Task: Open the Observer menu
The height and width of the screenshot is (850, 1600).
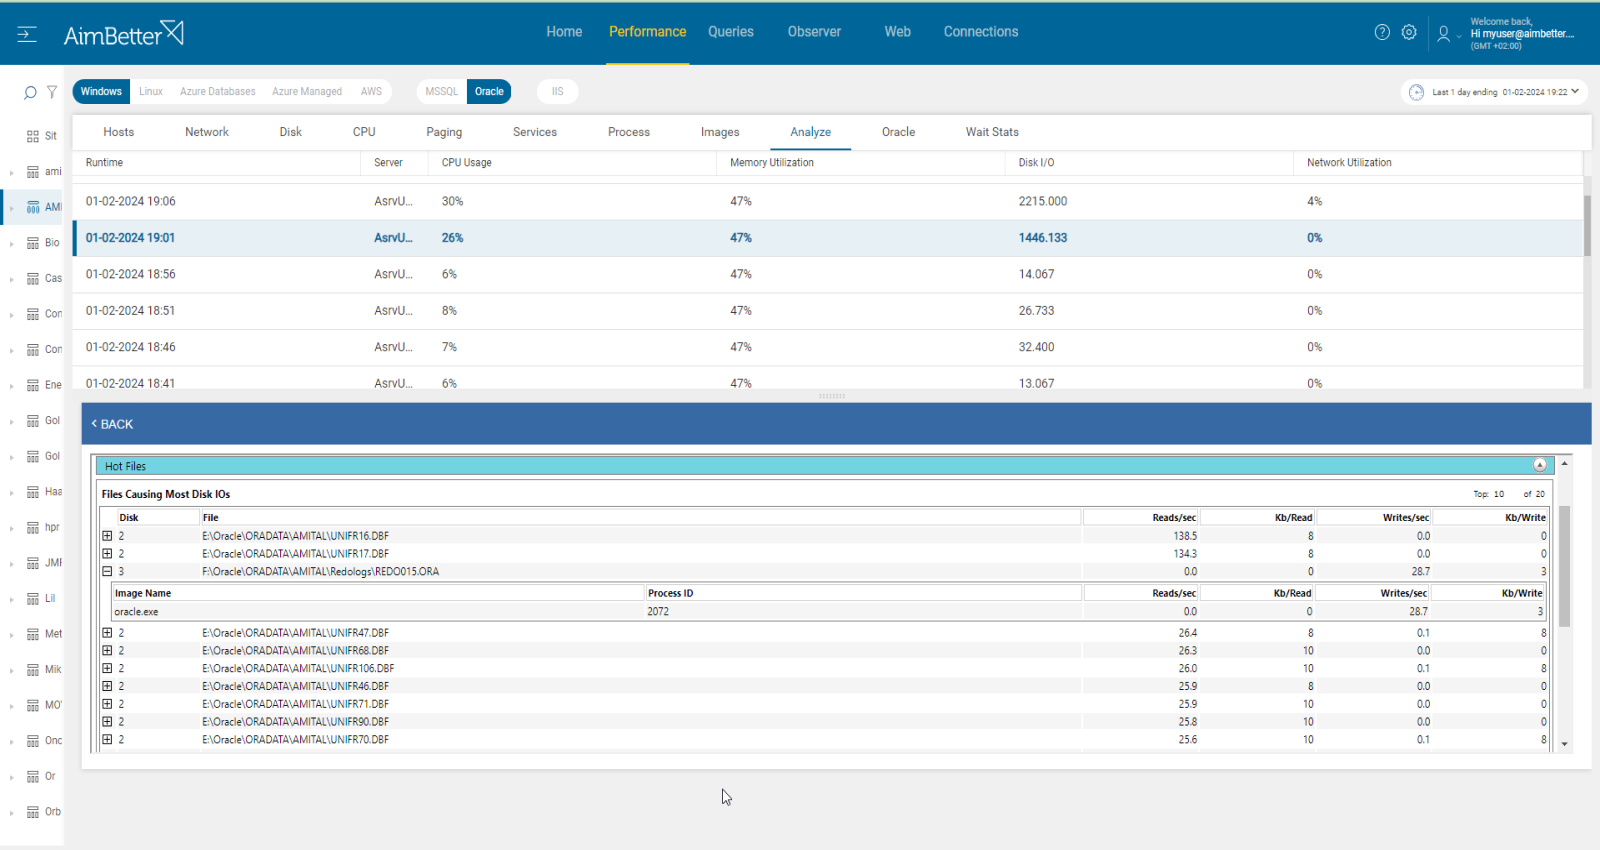Action: (814, 32)
